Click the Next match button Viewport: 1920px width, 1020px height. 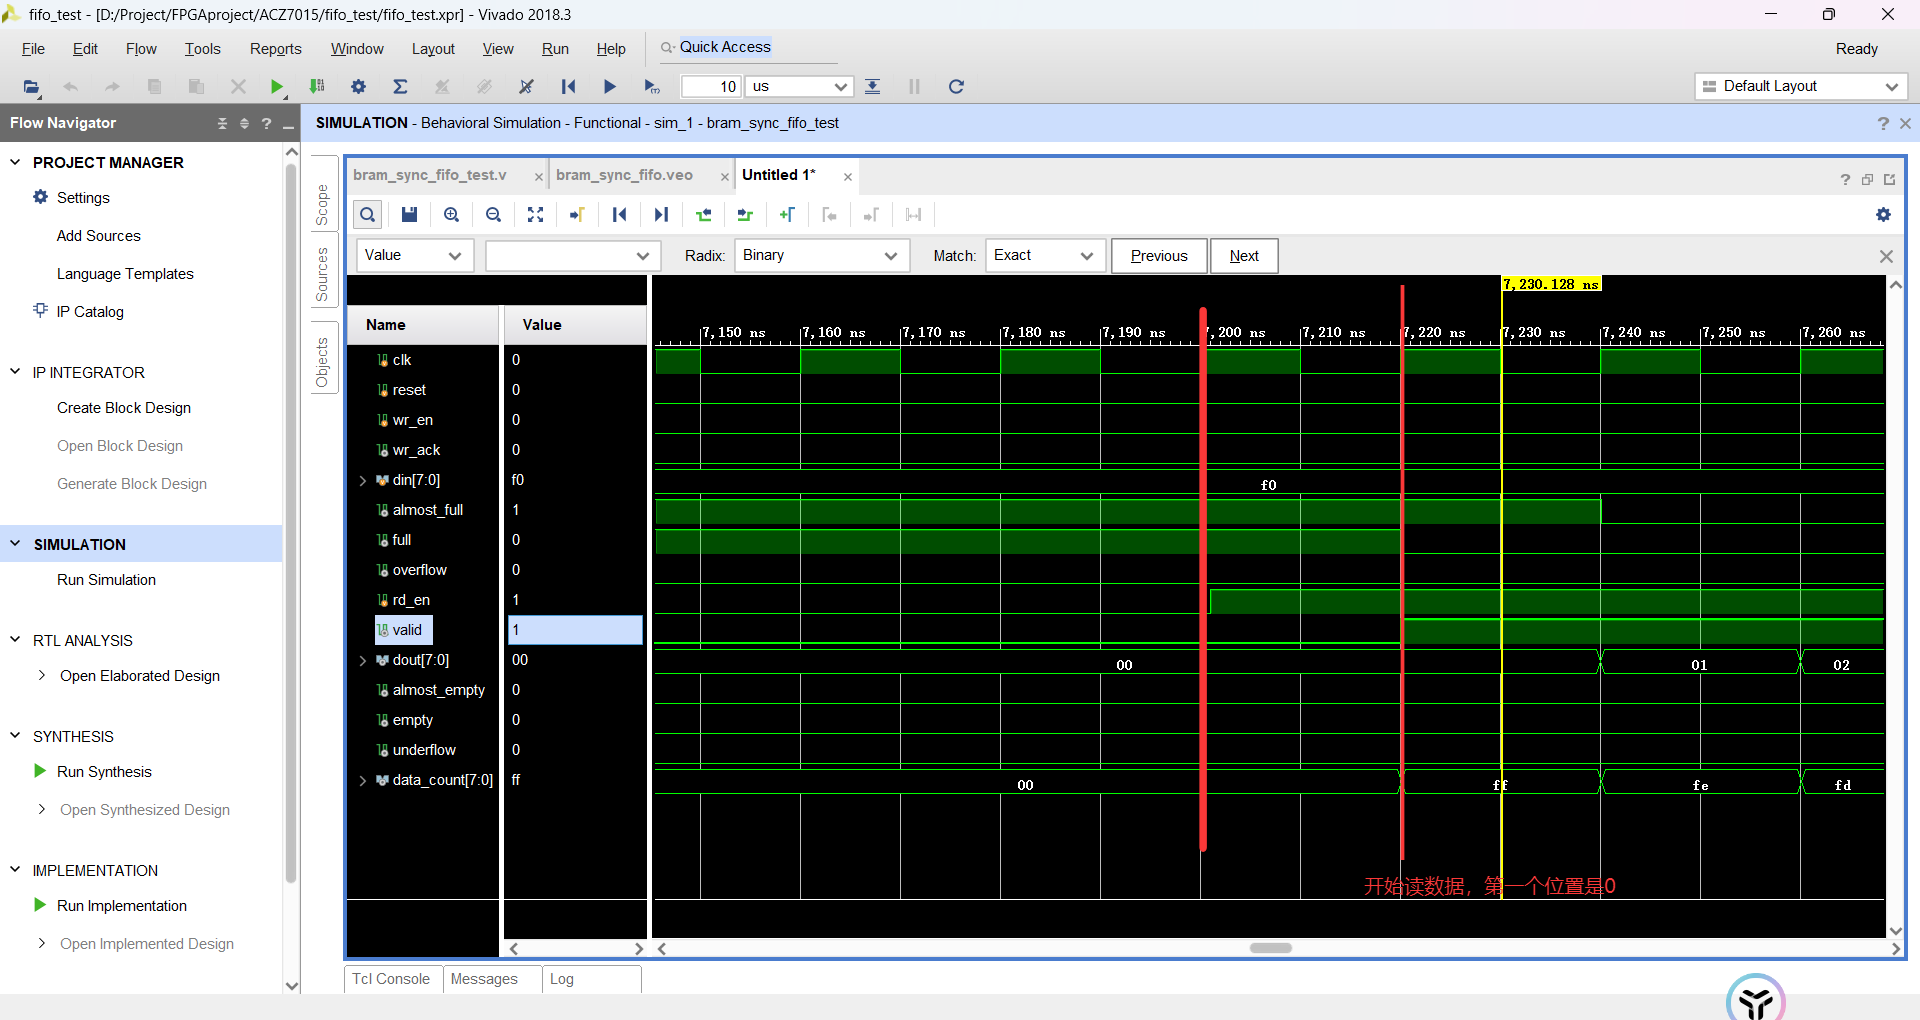click(x=1244, y=256)
